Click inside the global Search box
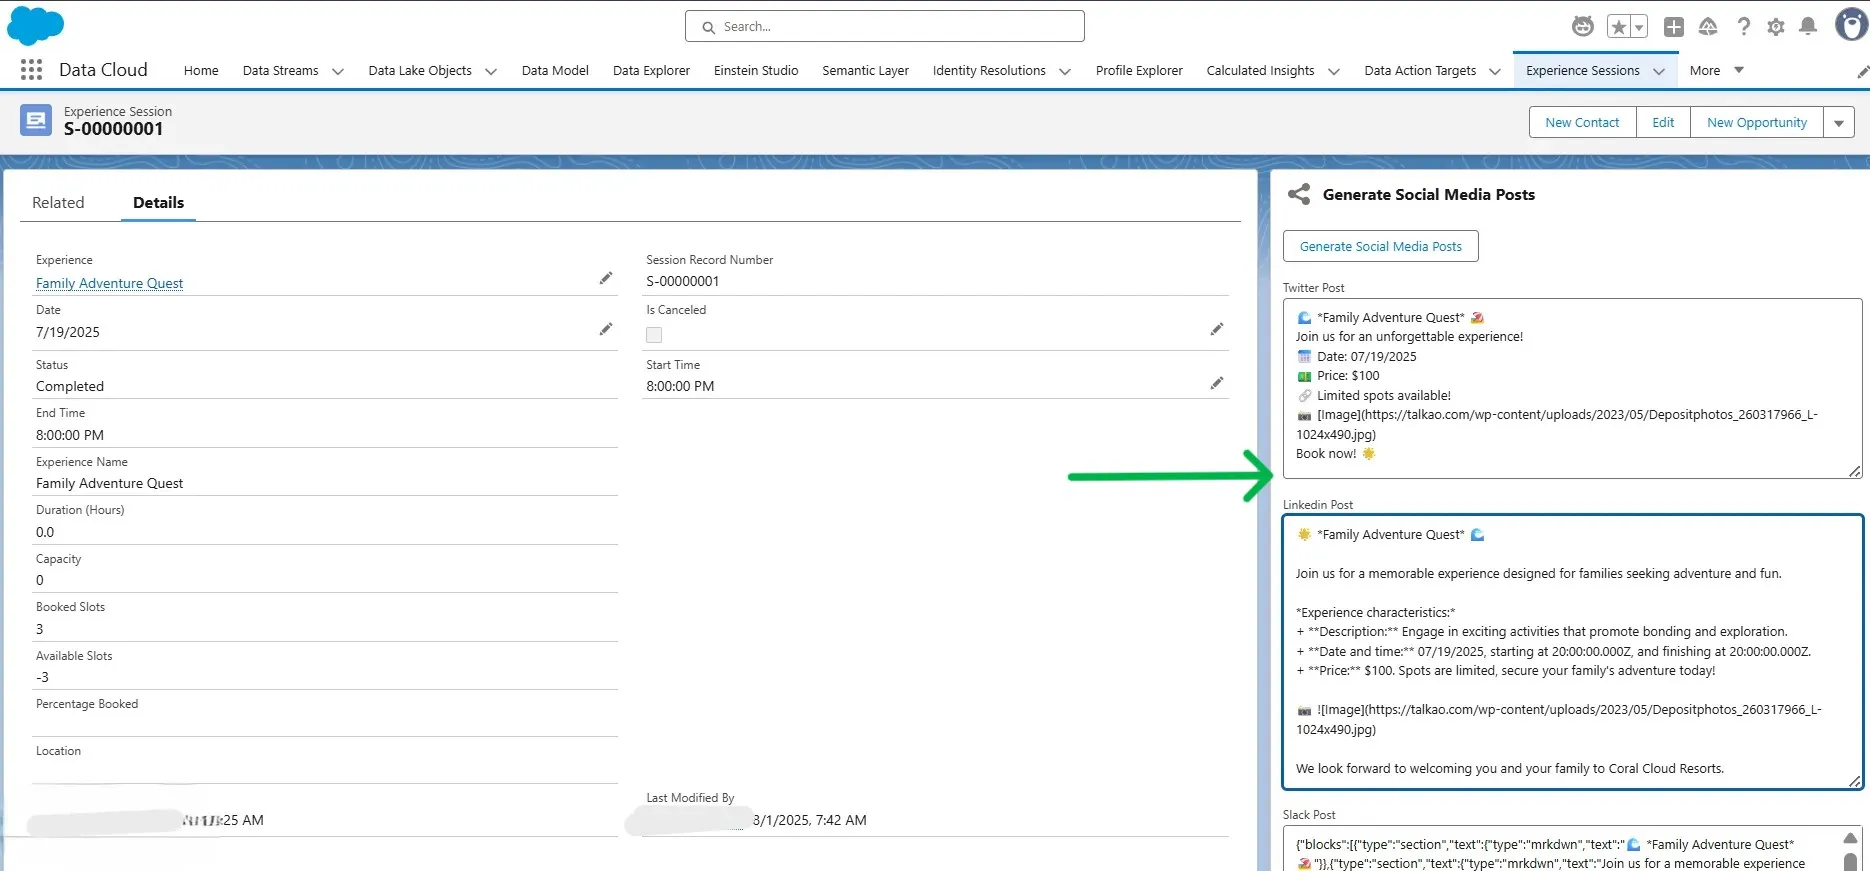 coord(885,27)
